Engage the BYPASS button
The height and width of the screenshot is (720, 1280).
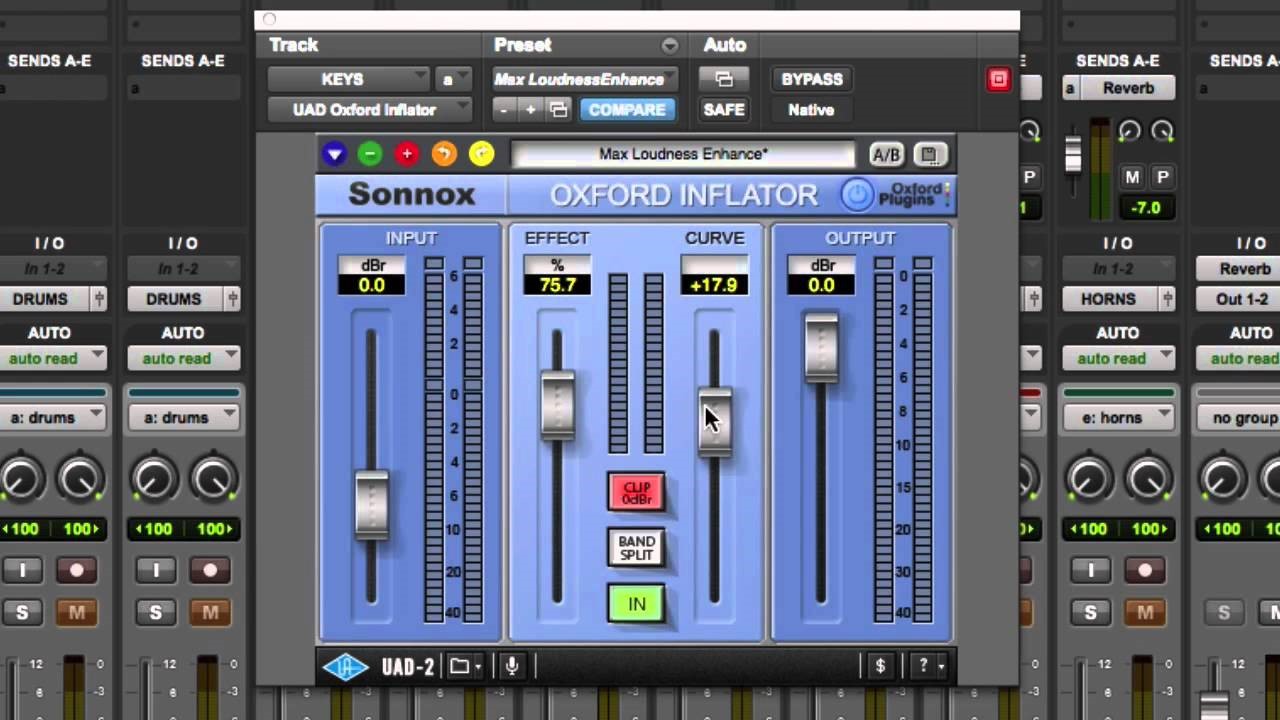[810, 79]
